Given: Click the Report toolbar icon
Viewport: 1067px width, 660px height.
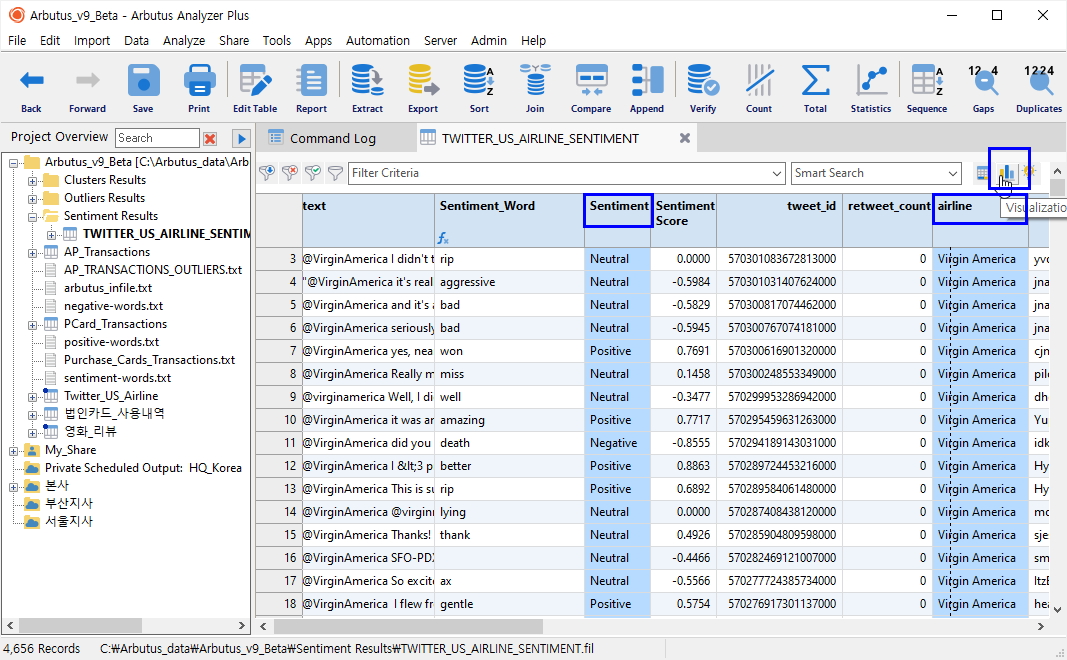Looking at the screenshot, I should coord(311,81).
